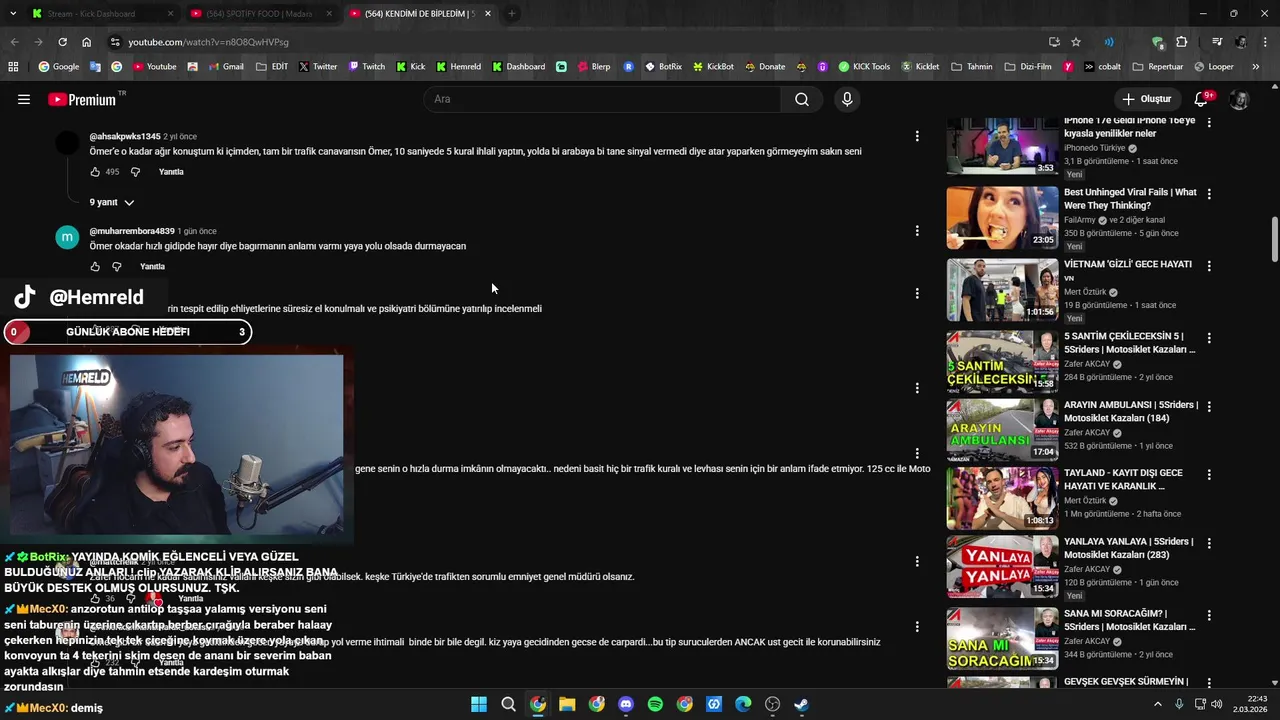The height and width of the screenshot is (720, 1280).
Task: Reply via Yanıtla on @ahsakpwks1345 comment
Action: click(171, 172)
